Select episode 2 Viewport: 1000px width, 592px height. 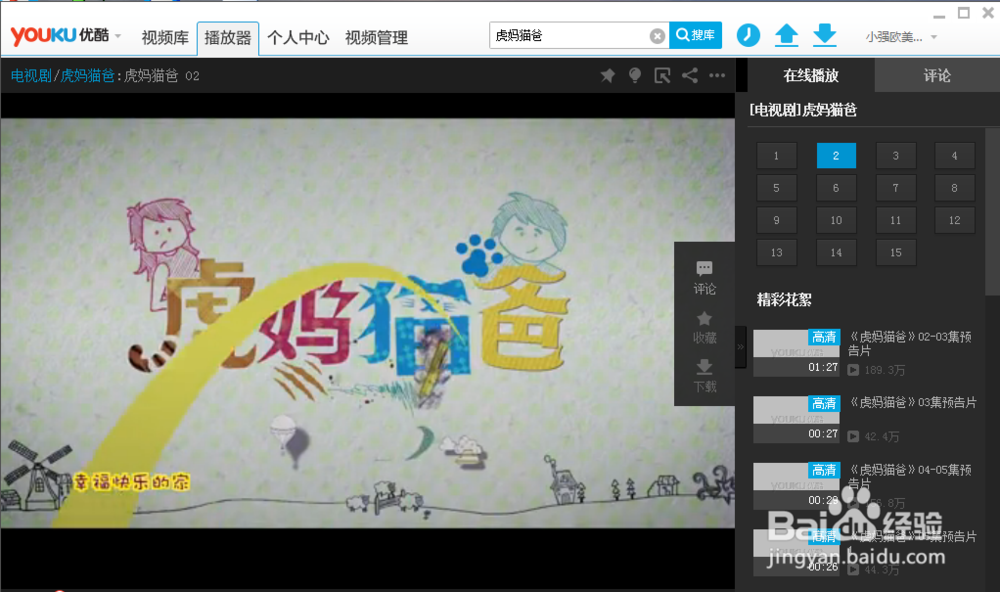pos(836,156)
